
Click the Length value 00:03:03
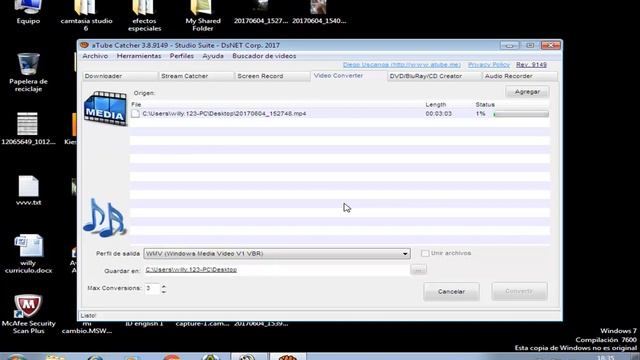(438, 113)
